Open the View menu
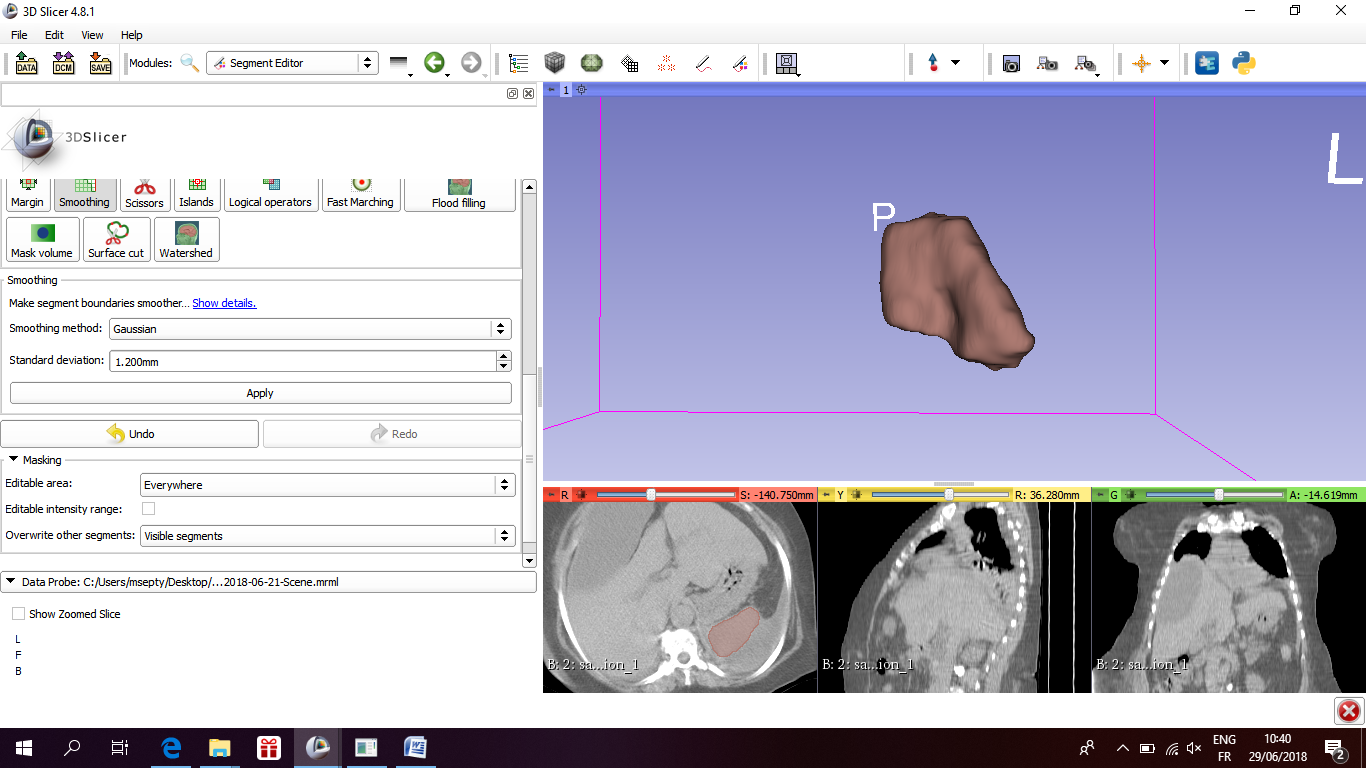The image size is (1366, 768). tap(92, 35)
